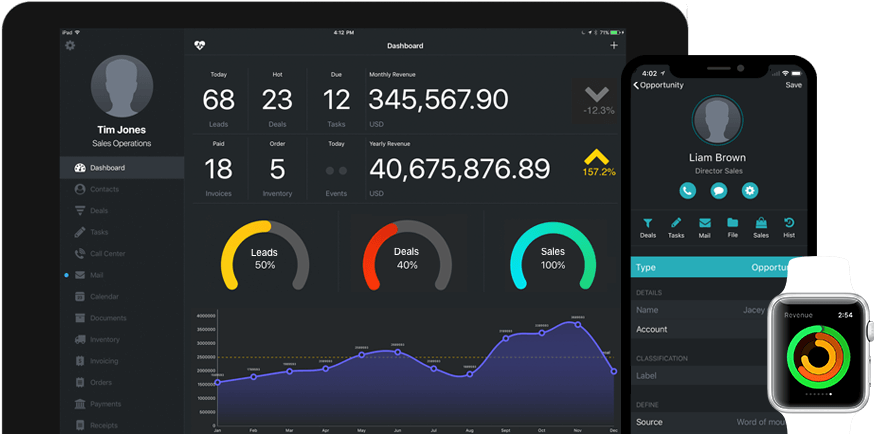Click the Orders icon in sidebar
Screen dimensions: 874x434
[x=80, y=382]
